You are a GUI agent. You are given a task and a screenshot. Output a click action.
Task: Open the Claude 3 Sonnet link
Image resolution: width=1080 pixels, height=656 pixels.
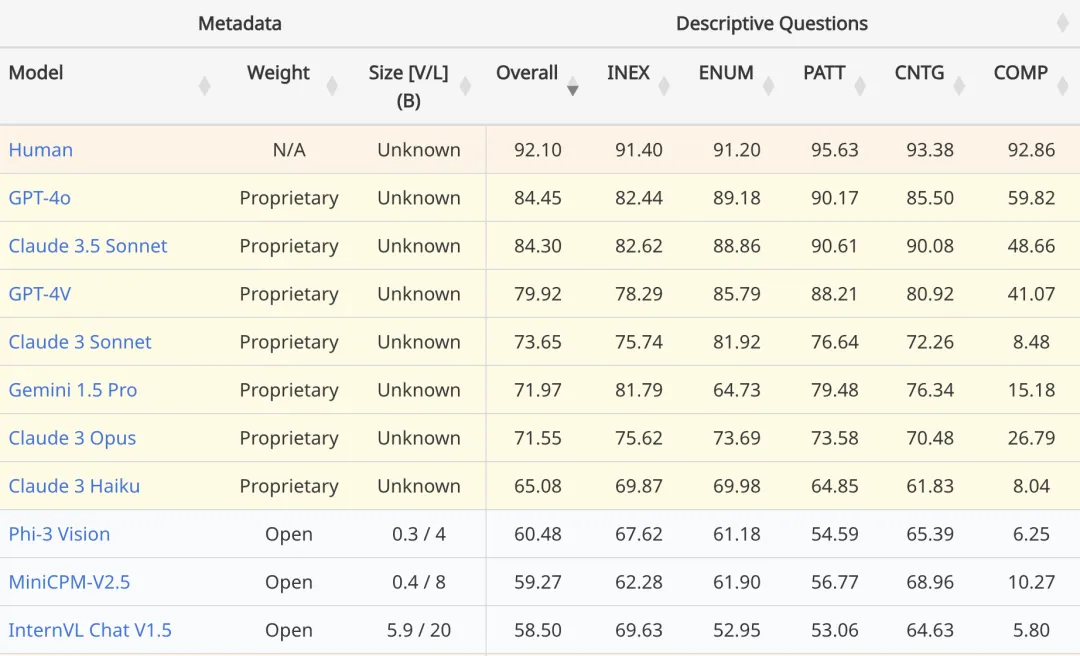coord(80,342)
